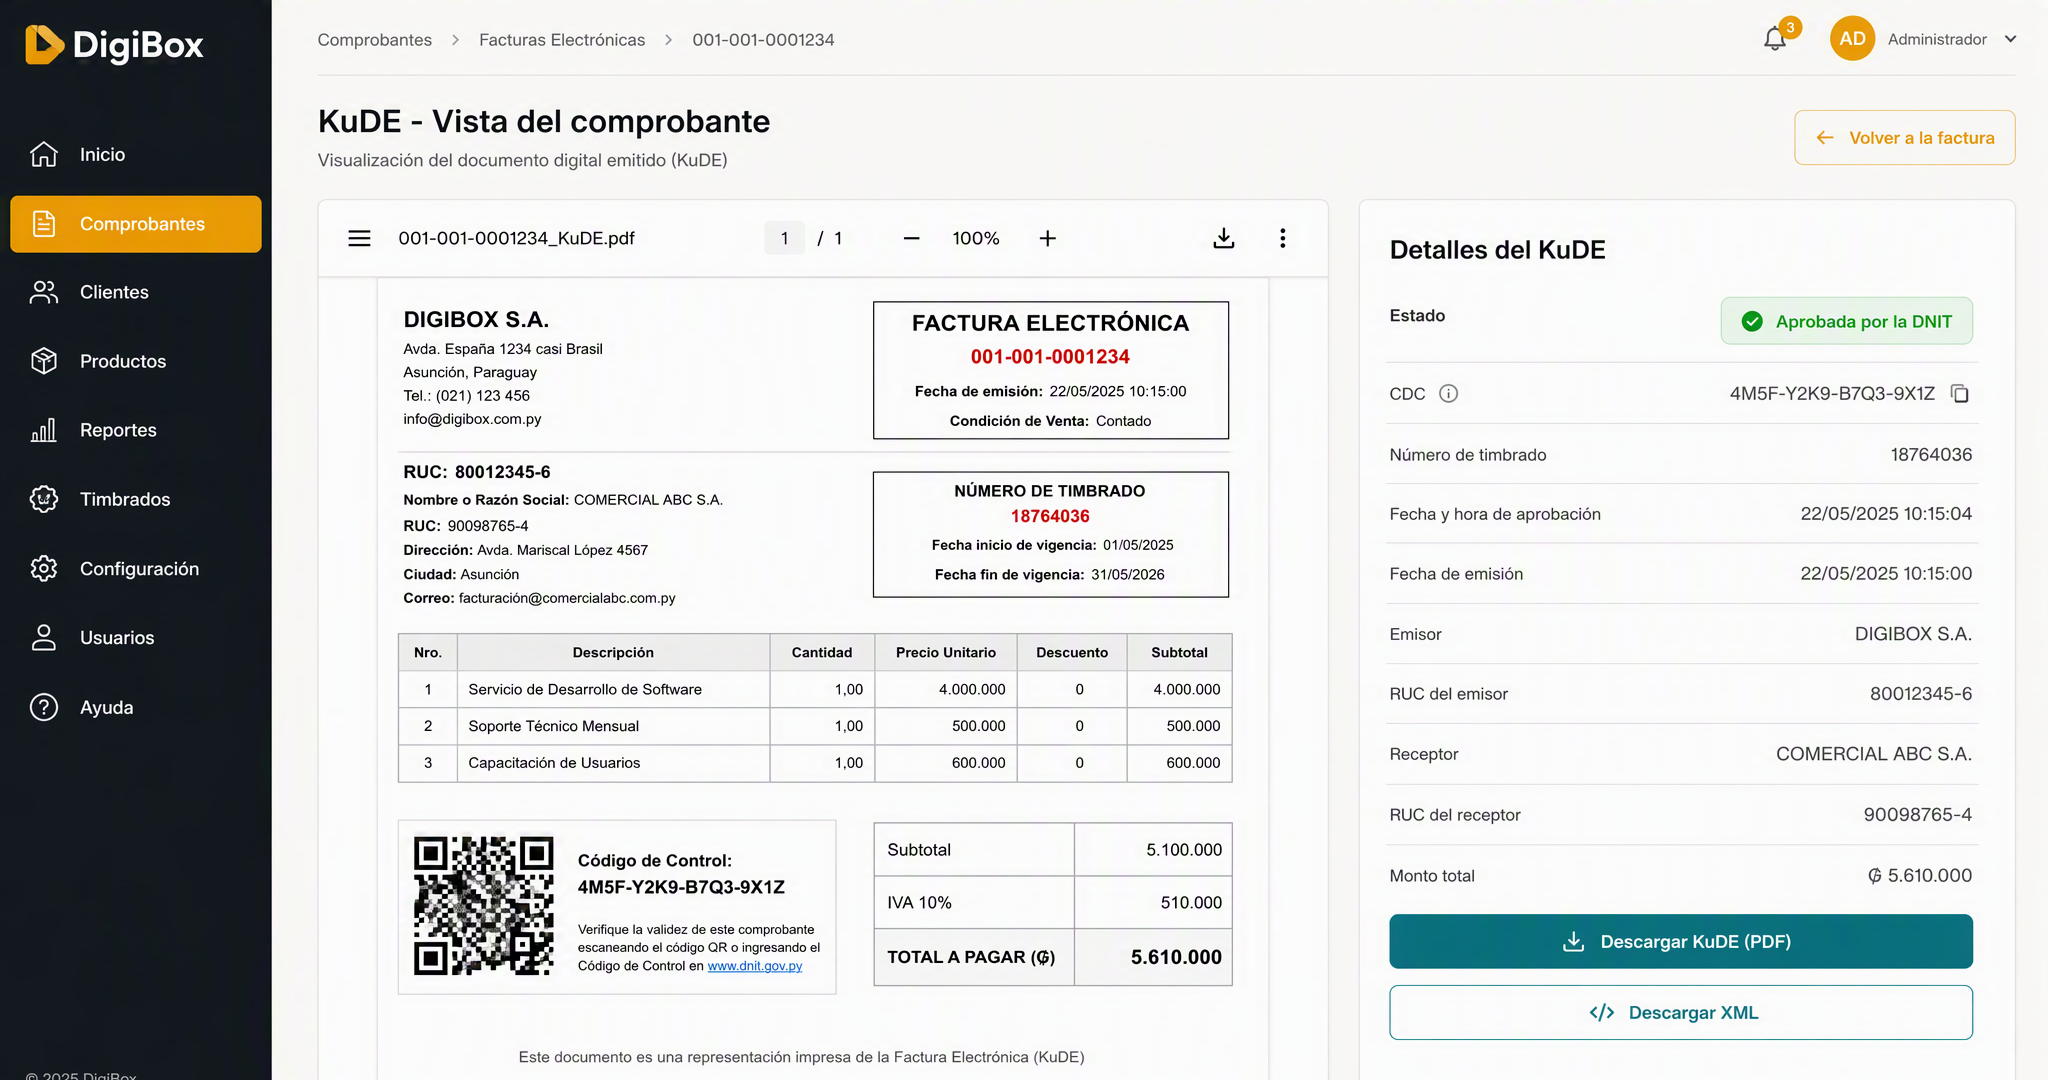Image resolution: width=2048 pixels, height=1080 pixels.
Task: Toggle the PDF viewer sidebar menu
Action: pos(359,238)
